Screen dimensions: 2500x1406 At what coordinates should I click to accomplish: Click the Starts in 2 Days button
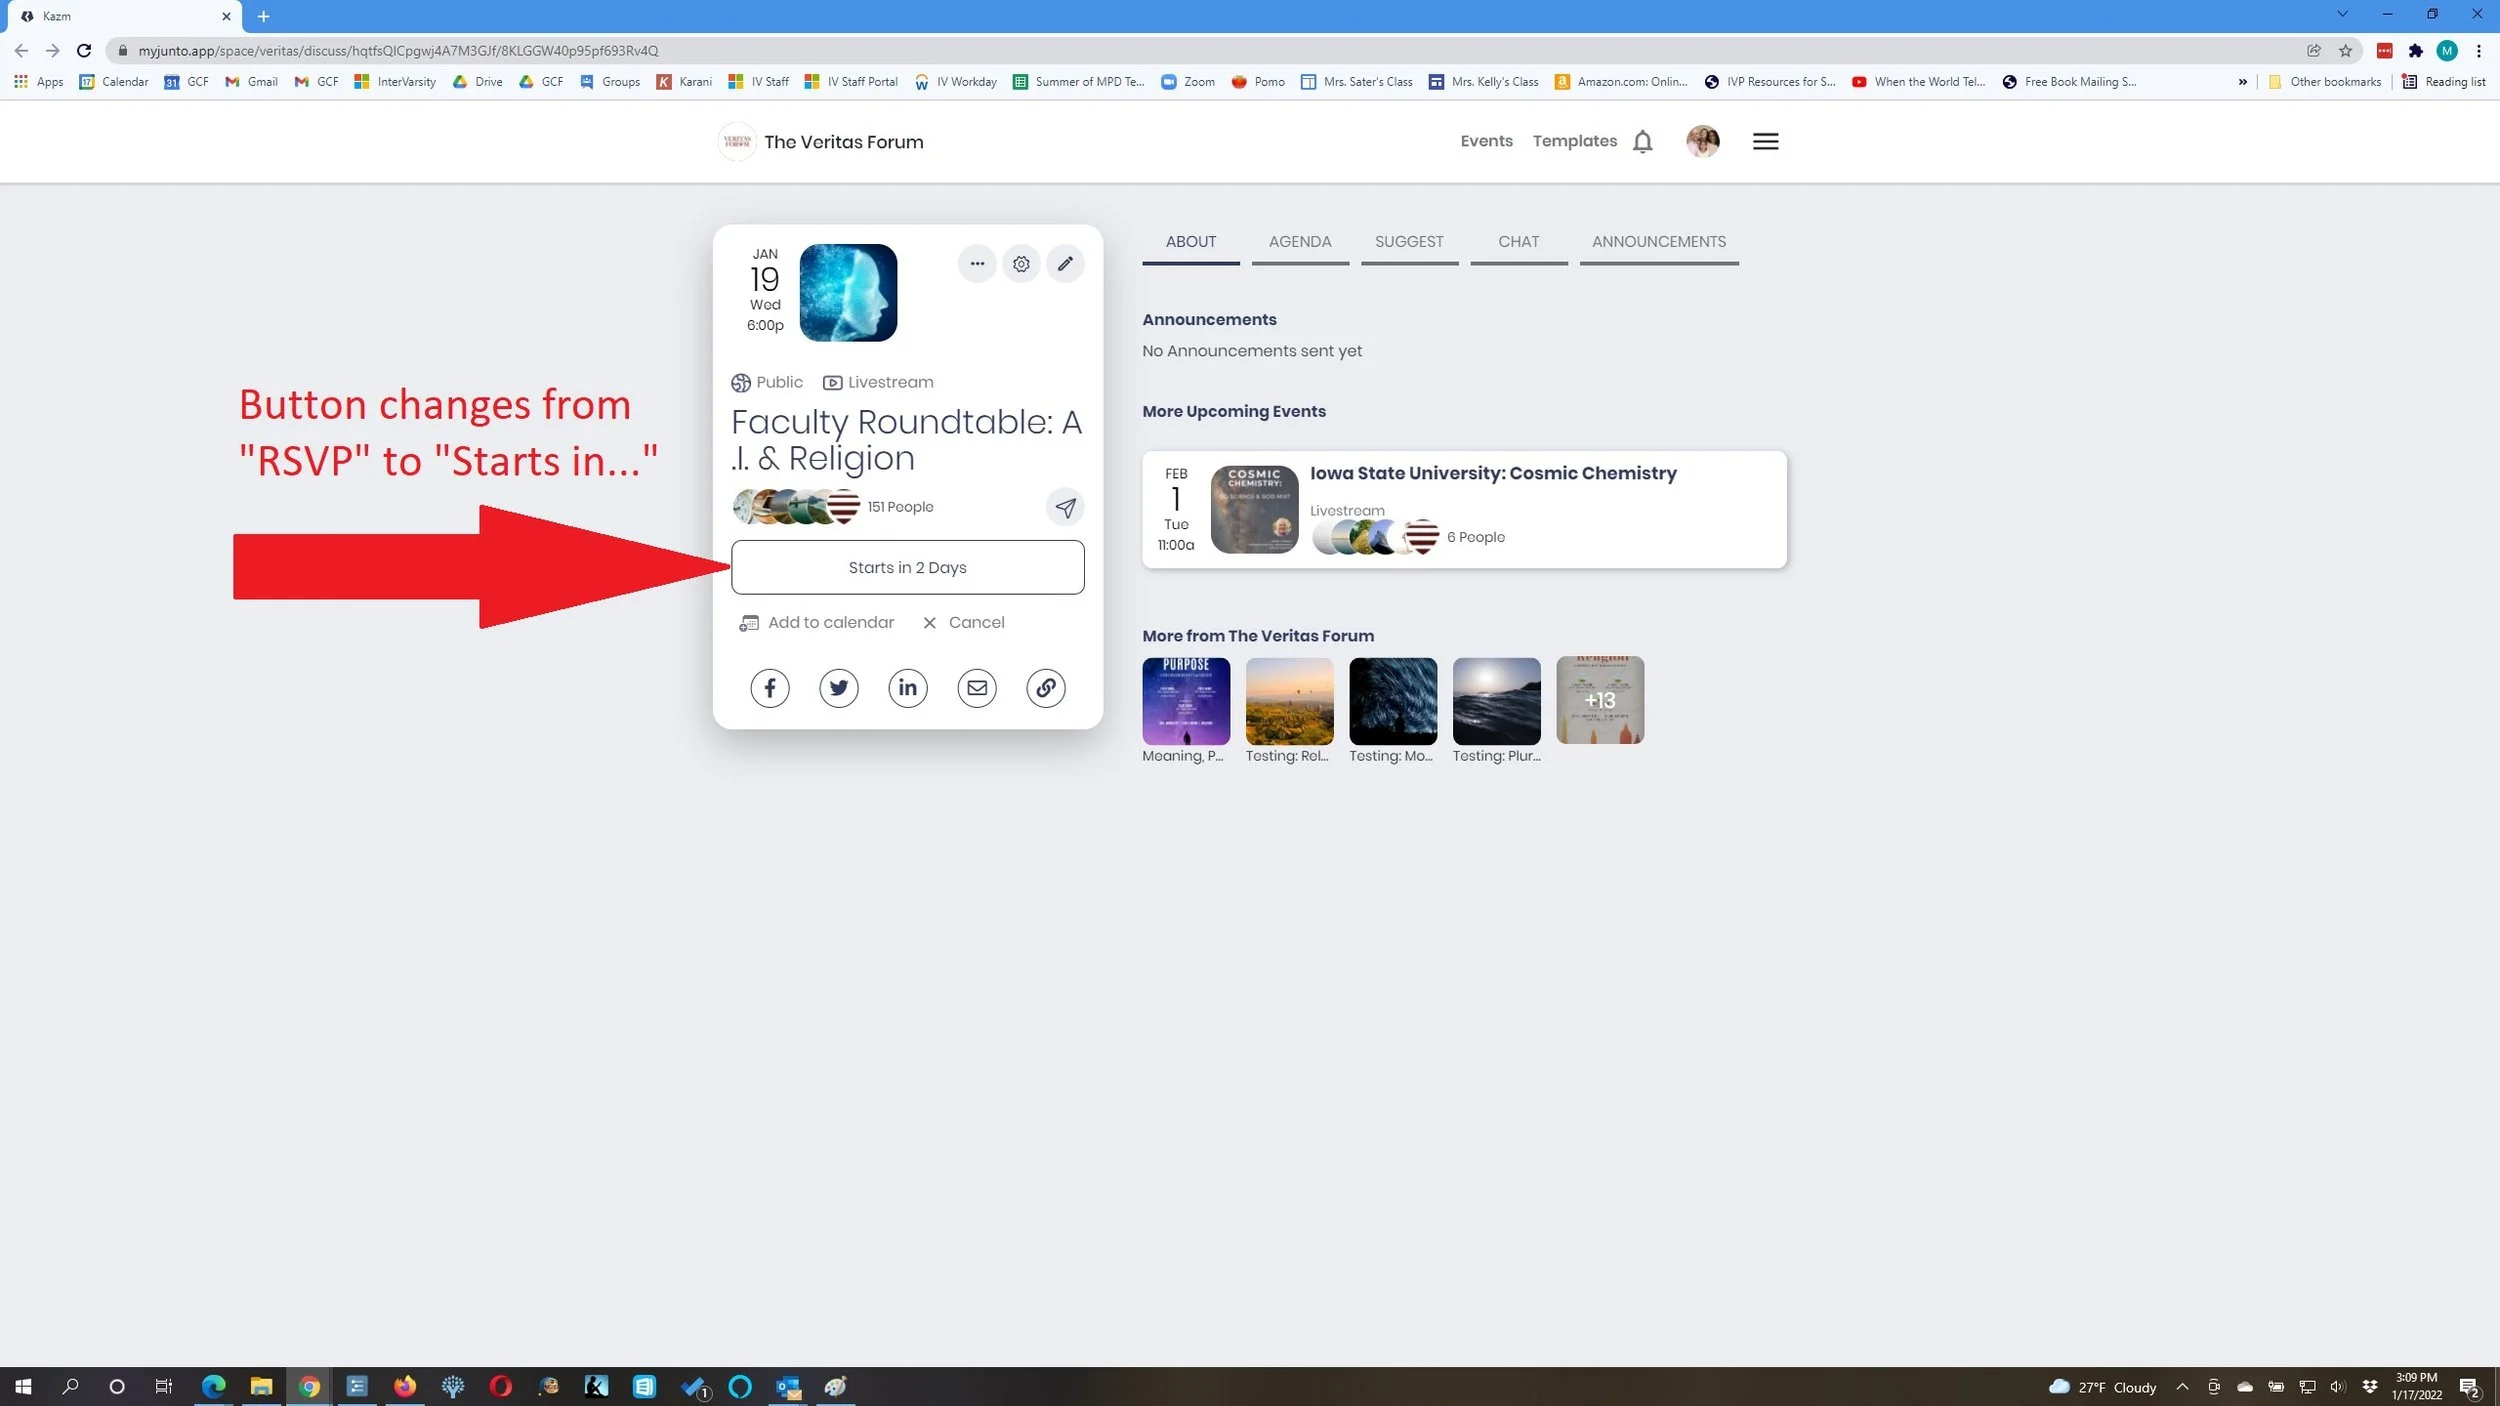(x=907, y=567)
